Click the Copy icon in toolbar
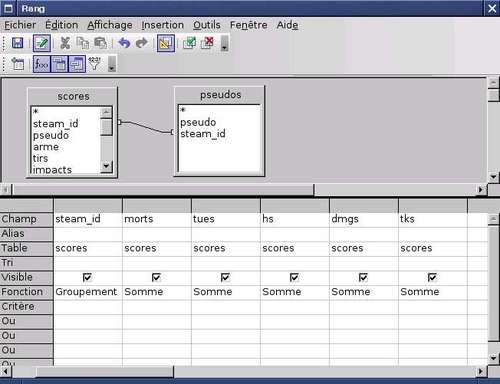500x384 pixels. (83, 43)
